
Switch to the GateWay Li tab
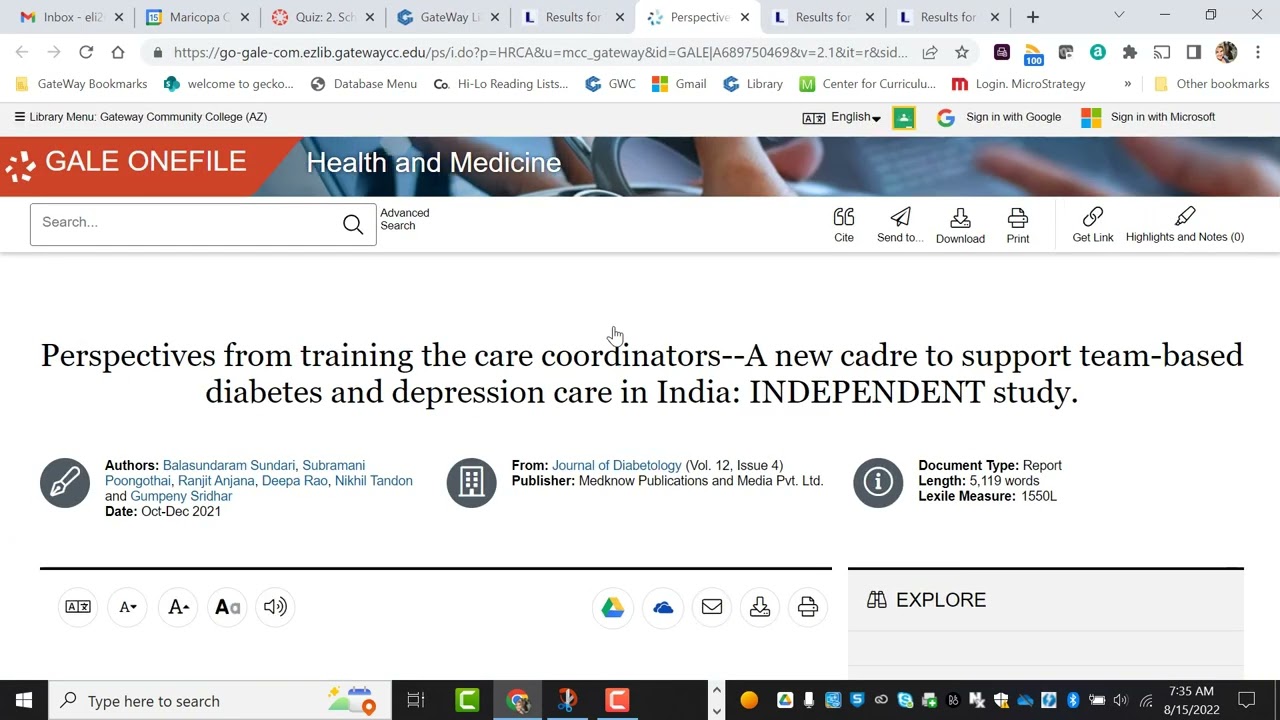coord(448,17)
